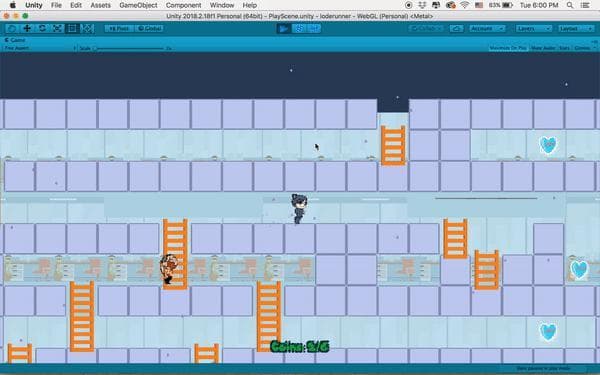
Task: Open the Gizmos dropdown
Action: 584,48
